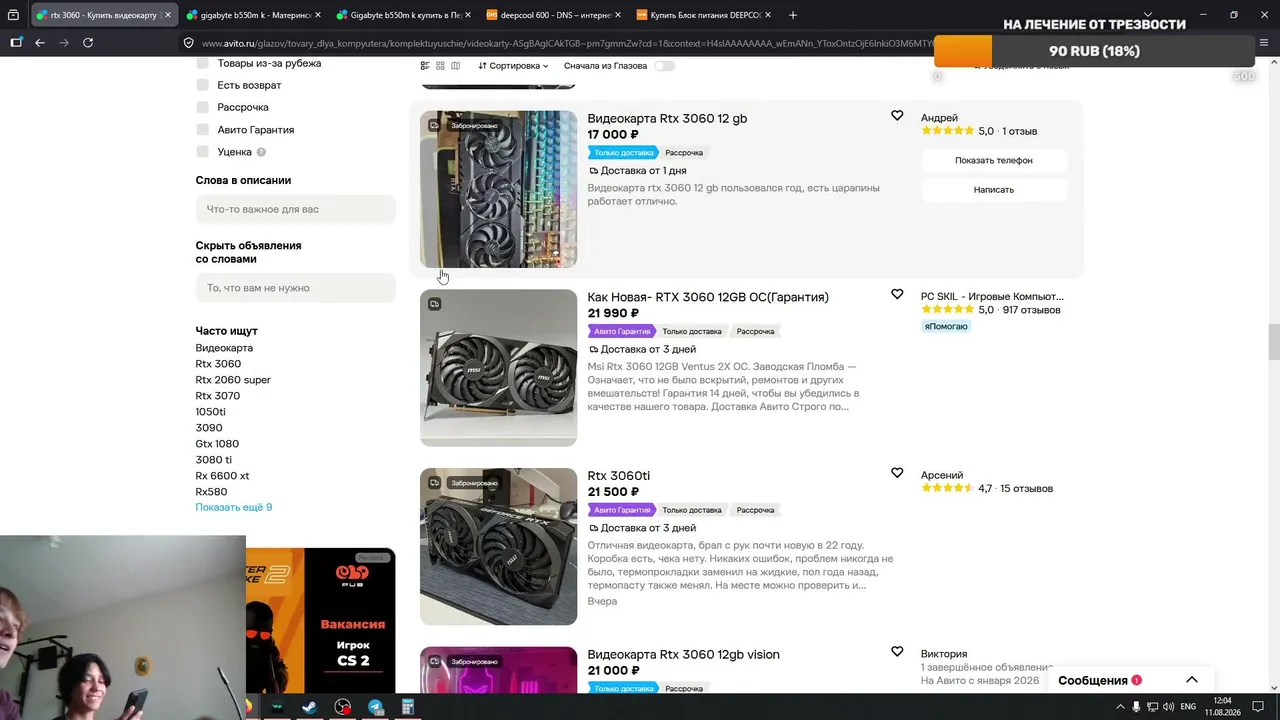Open OBS Studio from the taskbar
1280x720 pixels.
[343, 707]
